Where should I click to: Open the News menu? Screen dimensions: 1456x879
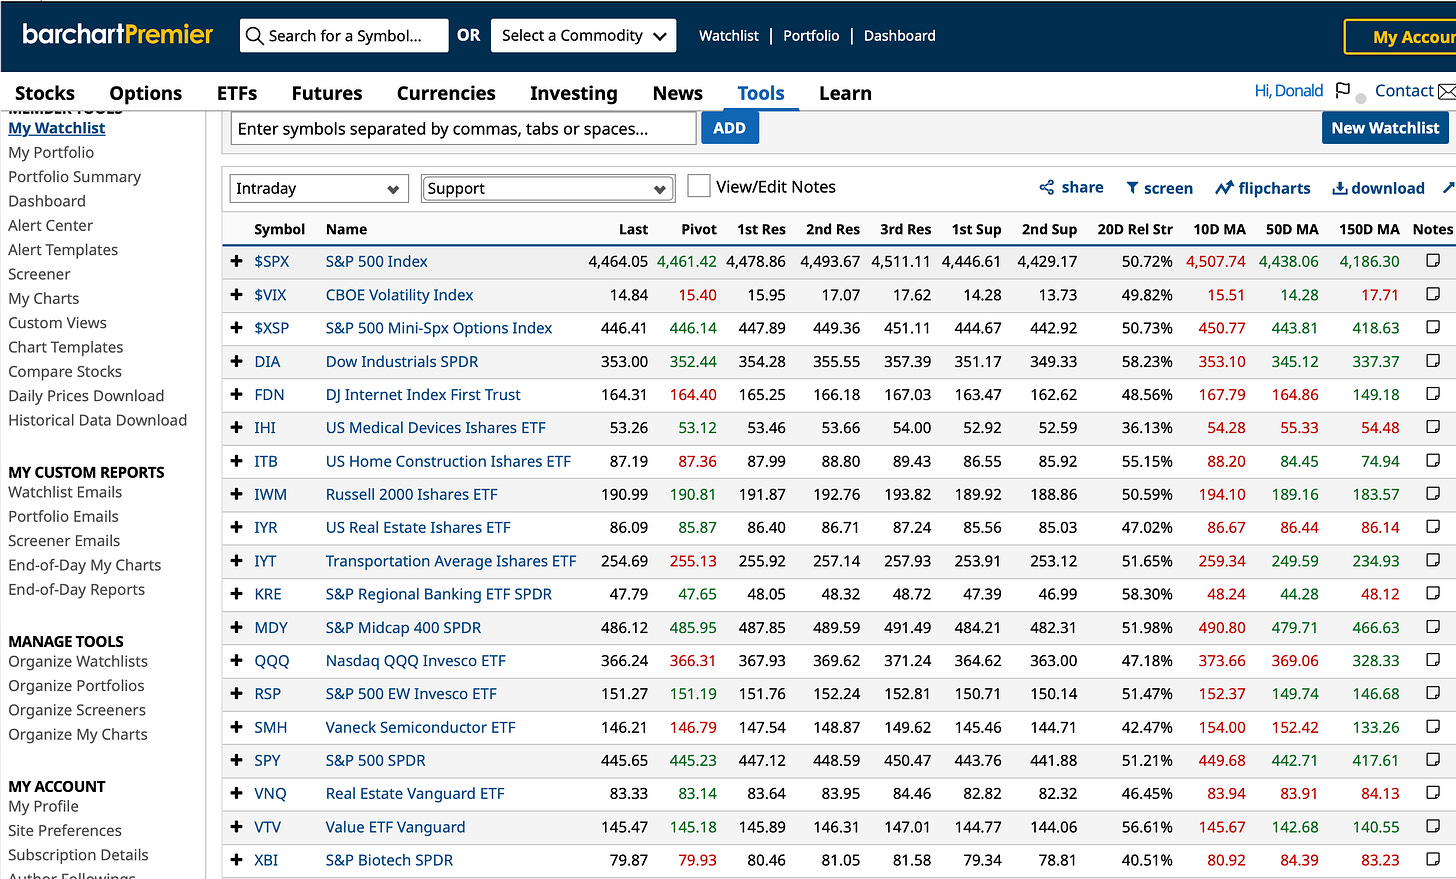point(678,93)
